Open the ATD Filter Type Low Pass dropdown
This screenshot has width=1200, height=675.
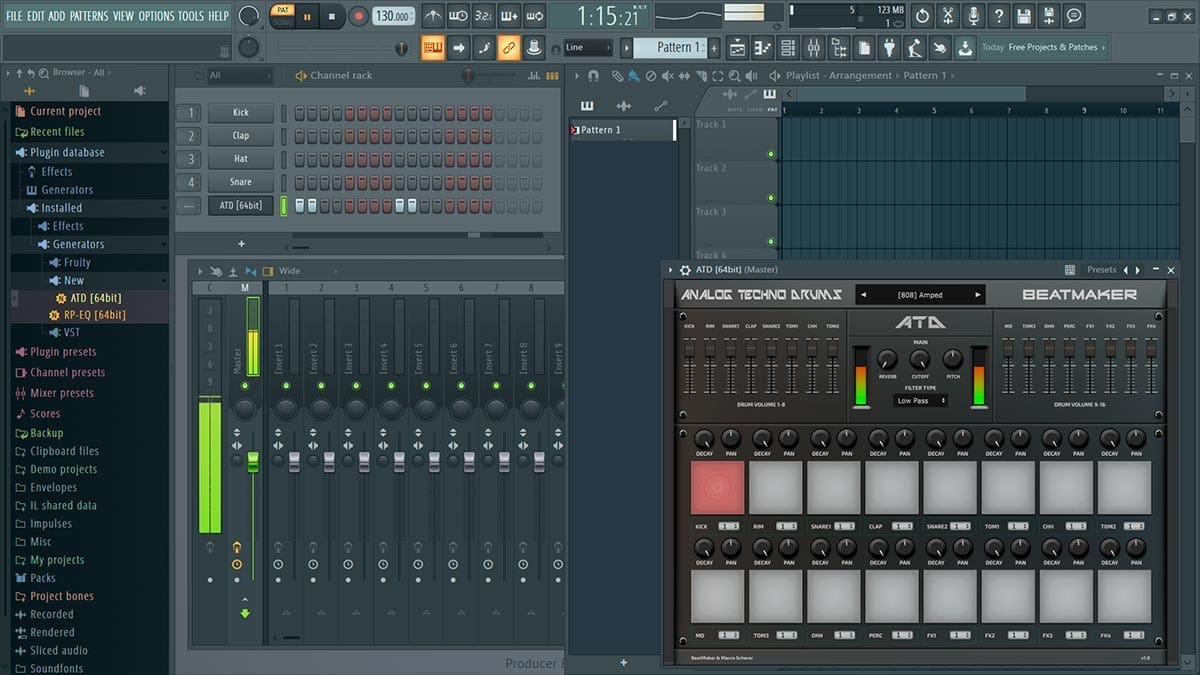tap(921, 401)
